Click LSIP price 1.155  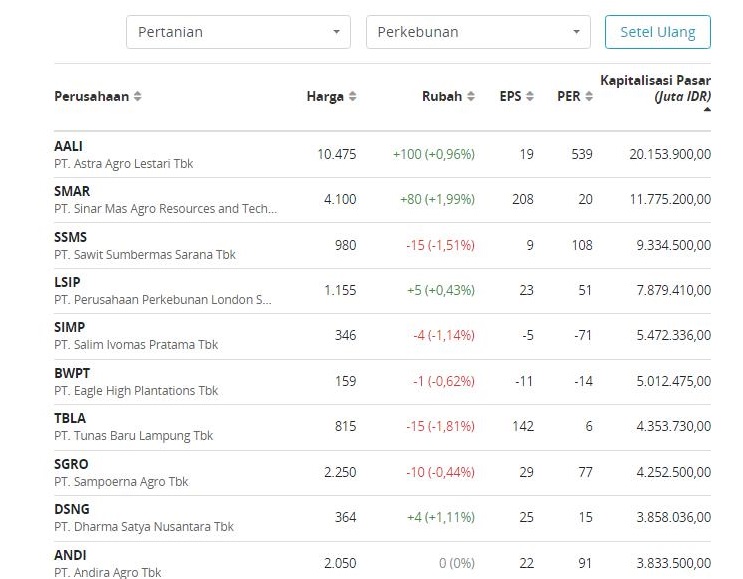coord(340,290)
